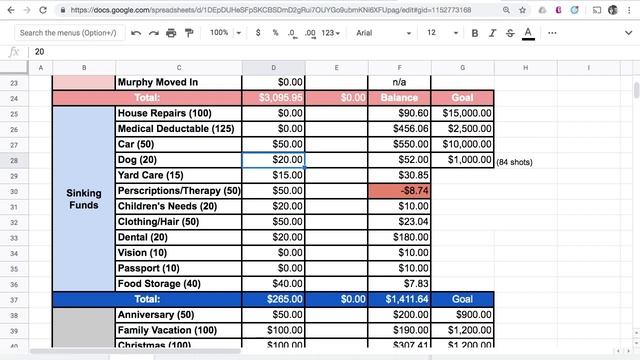This screenshot has width=640, height=360.
Task: Select the Yard Care (15) cell
Action: point(178,175)
